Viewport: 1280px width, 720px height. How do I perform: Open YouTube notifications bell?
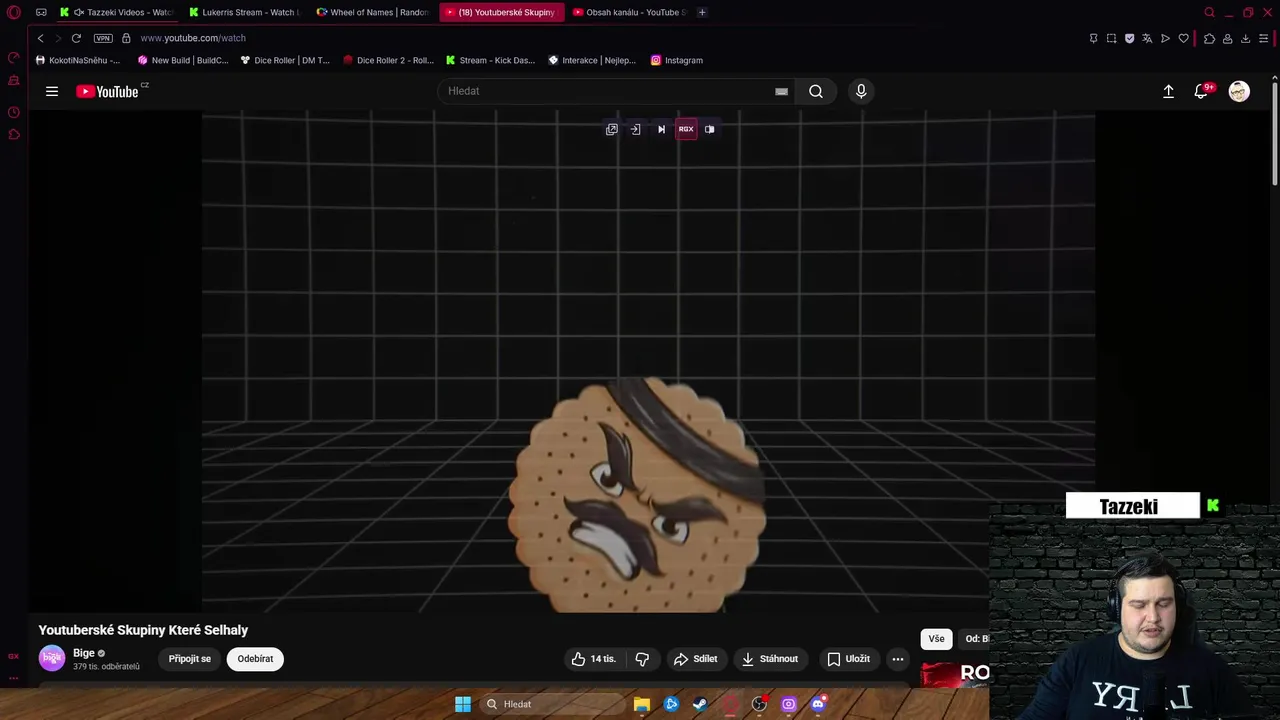[x=1202, y=91]
